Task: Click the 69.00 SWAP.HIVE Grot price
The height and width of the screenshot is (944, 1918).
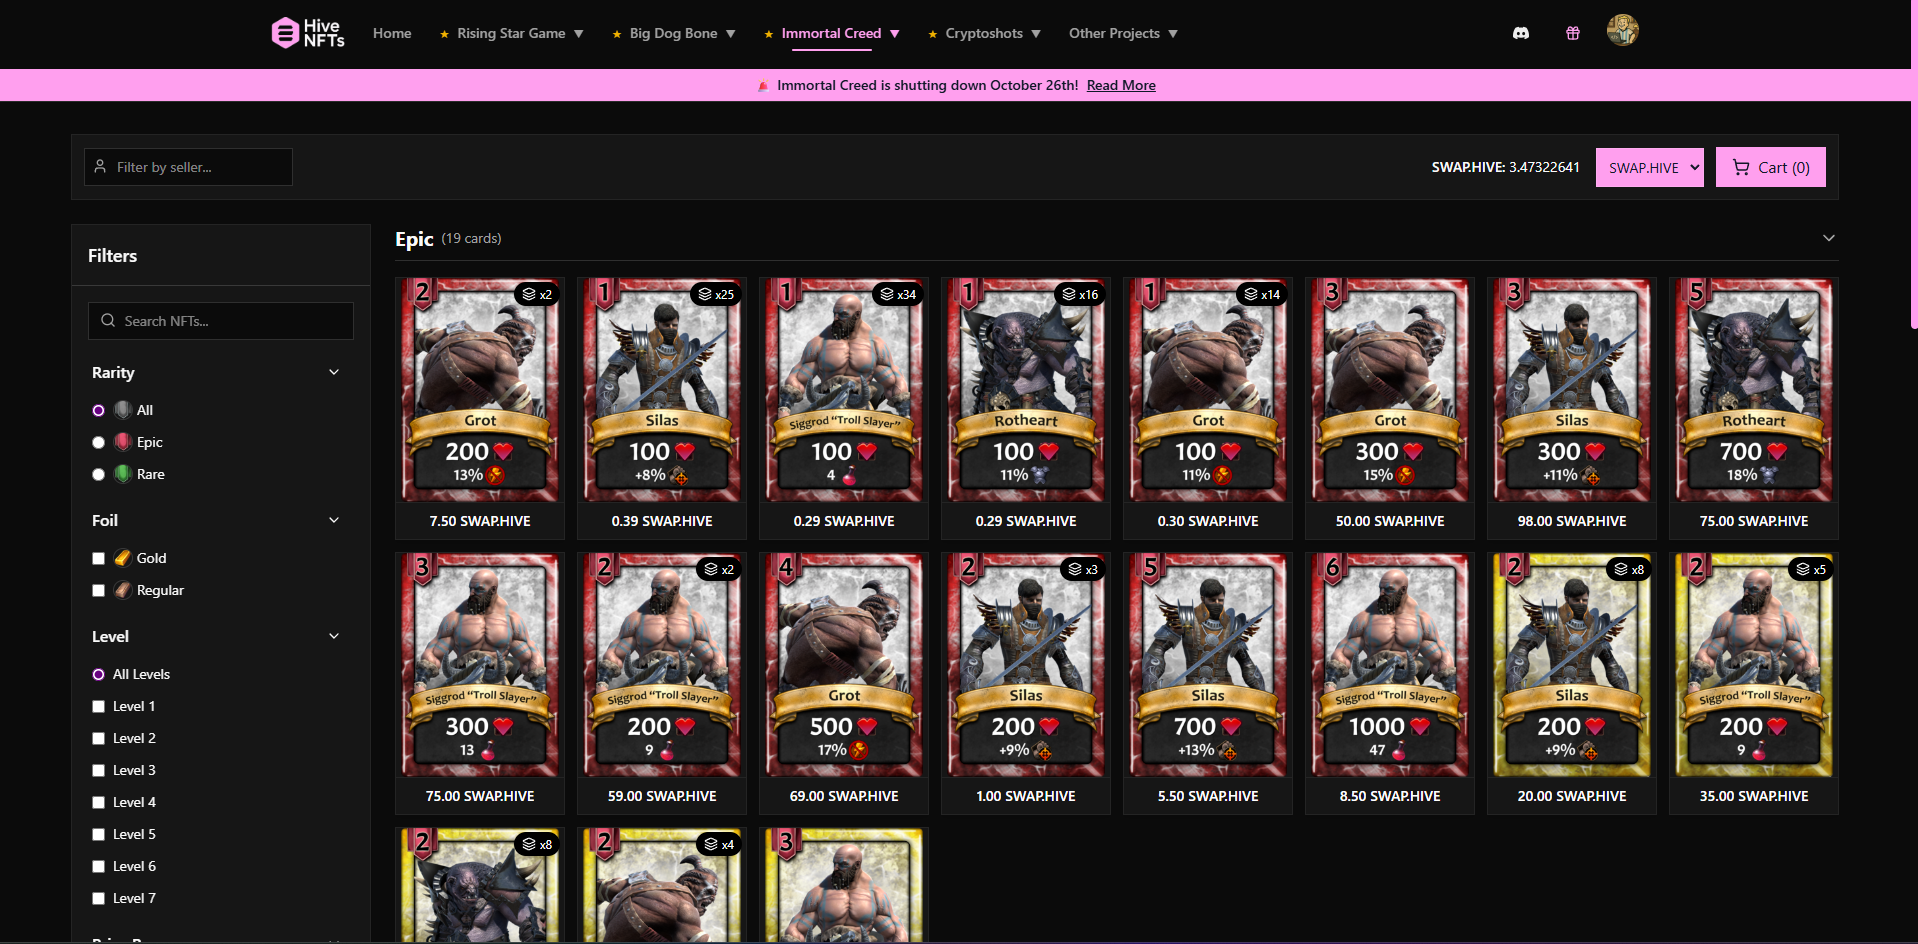Action: pyautogui.click(x=844, y=796)
